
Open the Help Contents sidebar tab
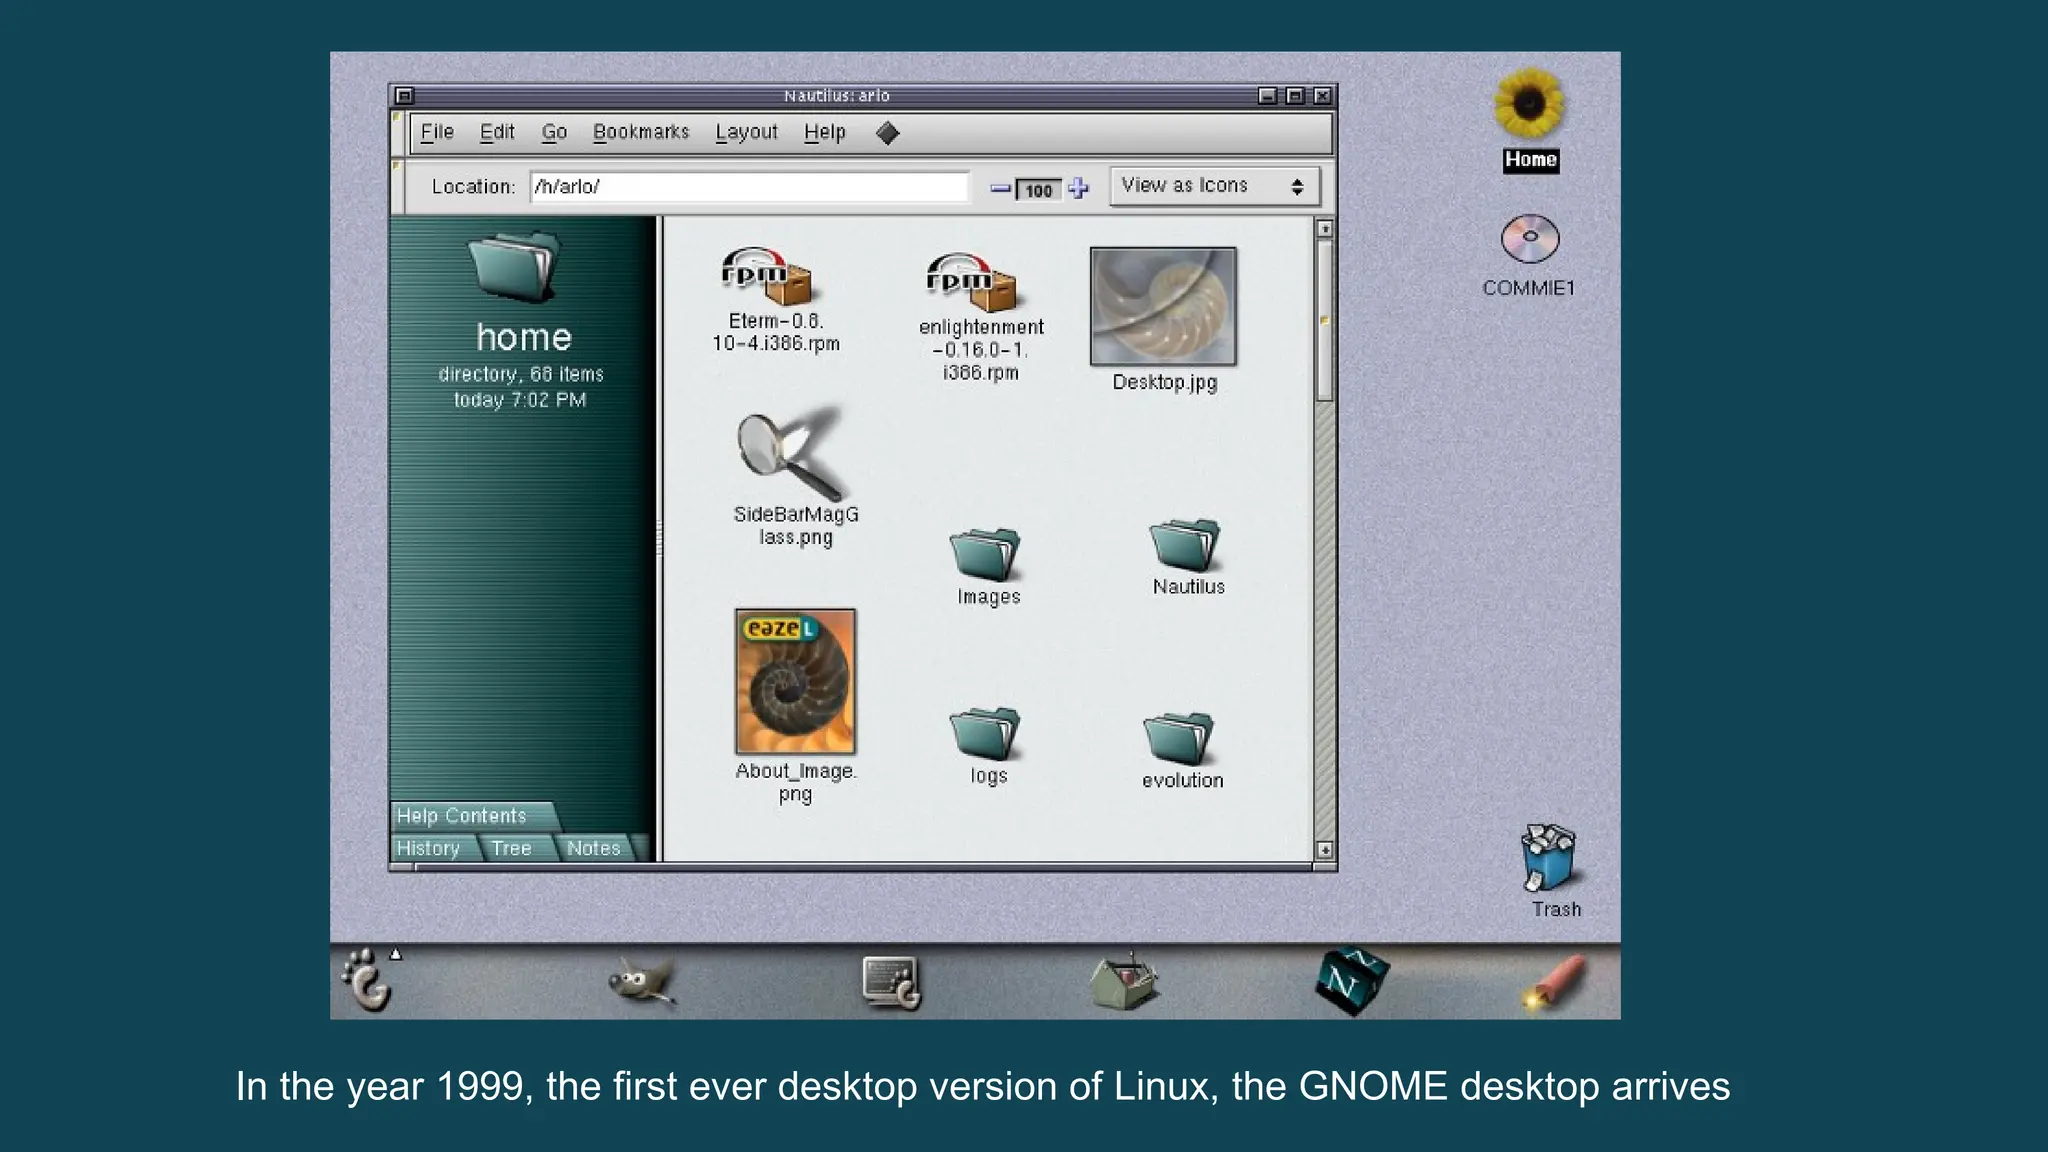(x=462, y=816)
